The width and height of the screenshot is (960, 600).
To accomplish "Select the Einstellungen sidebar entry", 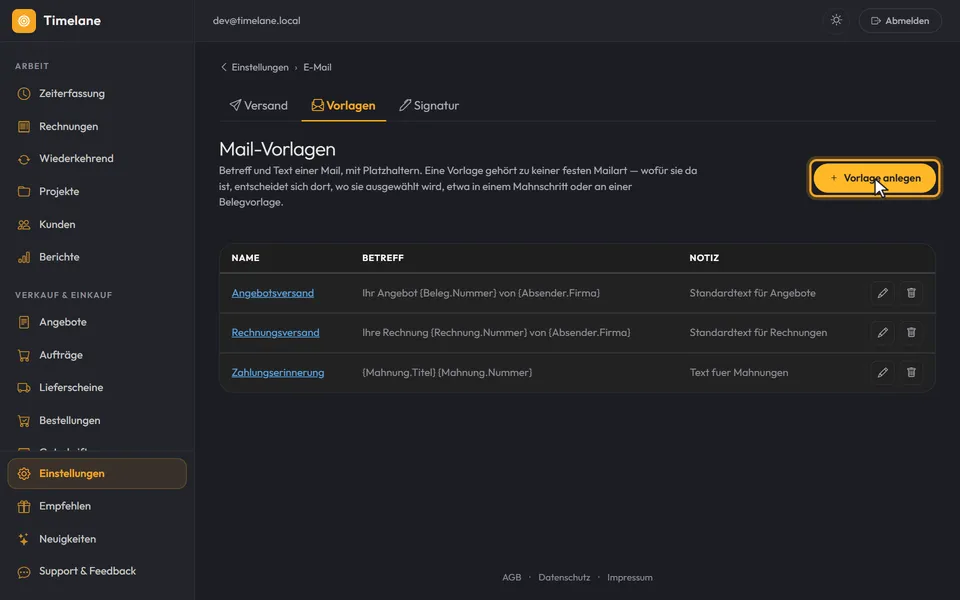I will click(x=97, y=473).
